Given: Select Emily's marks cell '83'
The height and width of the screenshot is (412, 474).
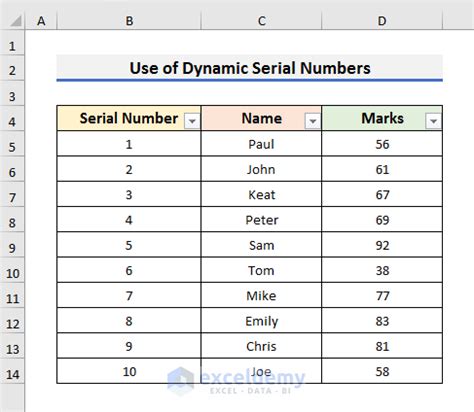Looking at the screenshot, I should tap(382, 321).
